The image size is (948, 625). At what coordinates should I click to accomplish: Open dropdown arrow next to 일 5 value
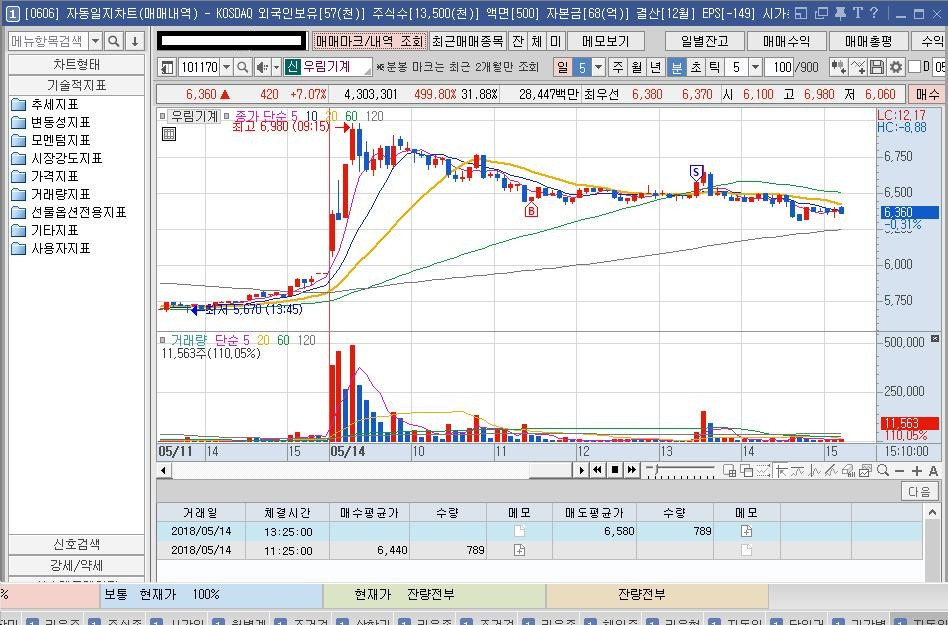(x=598, y=67)
